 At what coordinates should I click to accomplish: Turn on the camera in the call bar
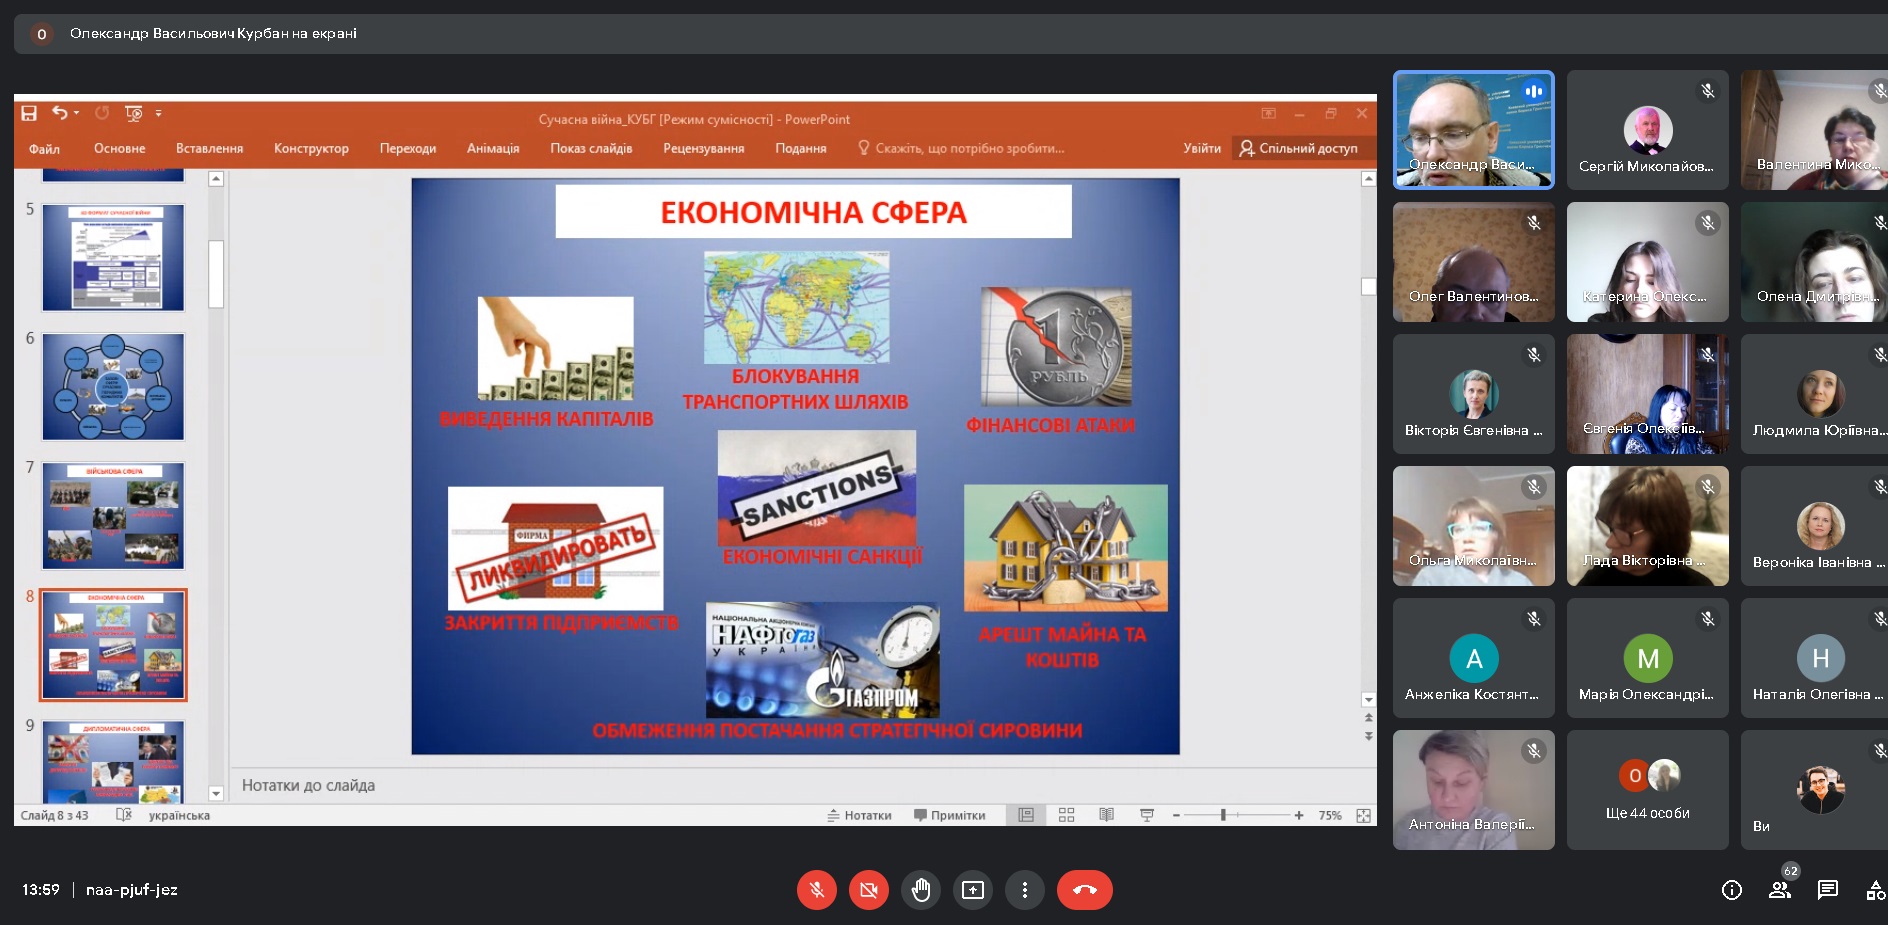point(868,890)
